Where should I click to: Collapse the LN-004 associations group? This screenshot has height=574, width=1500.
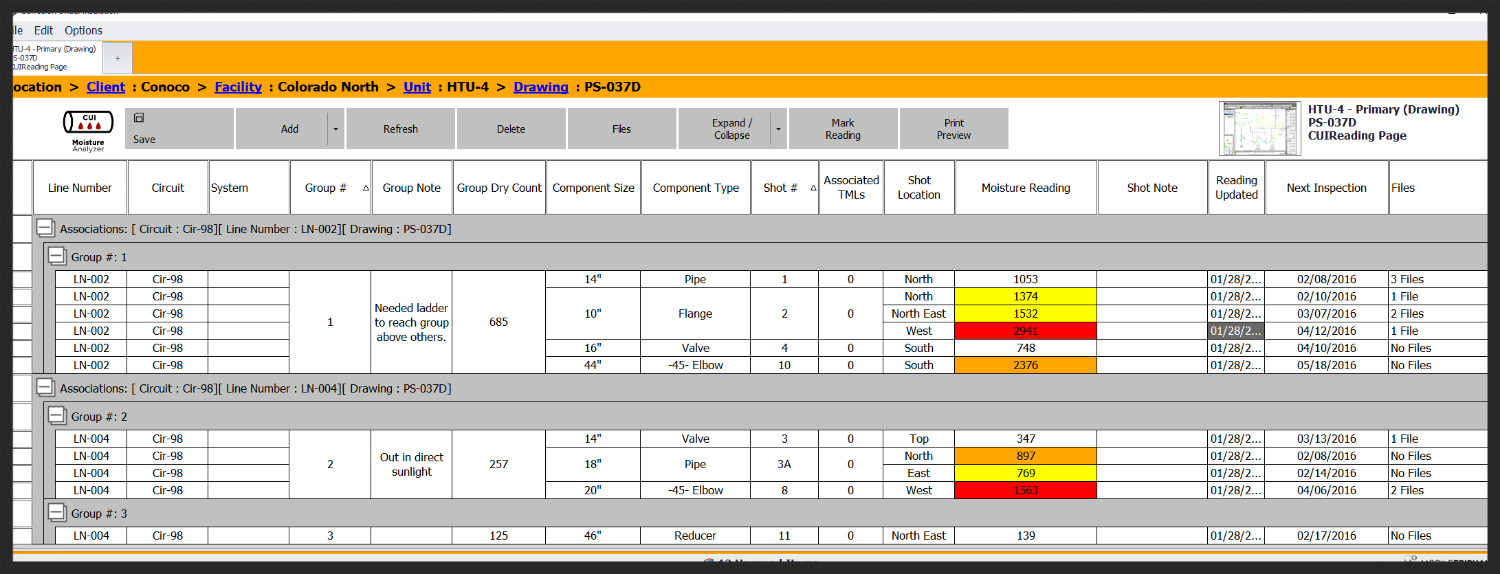point(45,388)
